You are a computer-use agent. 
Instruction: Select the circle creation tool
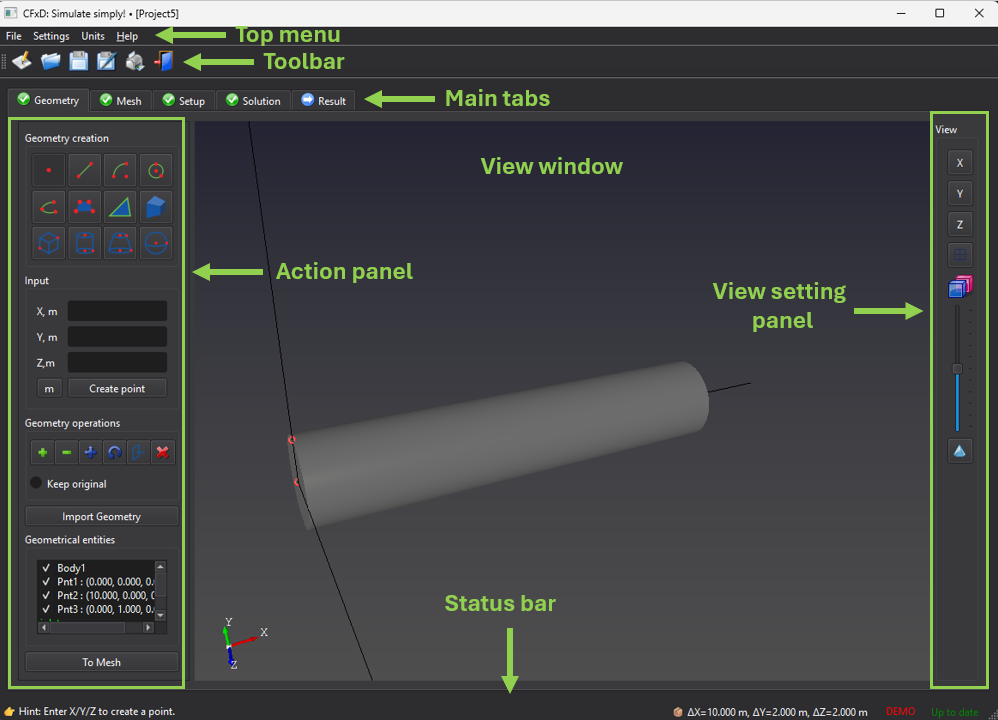pyautogui.click(x=155, y=171)
